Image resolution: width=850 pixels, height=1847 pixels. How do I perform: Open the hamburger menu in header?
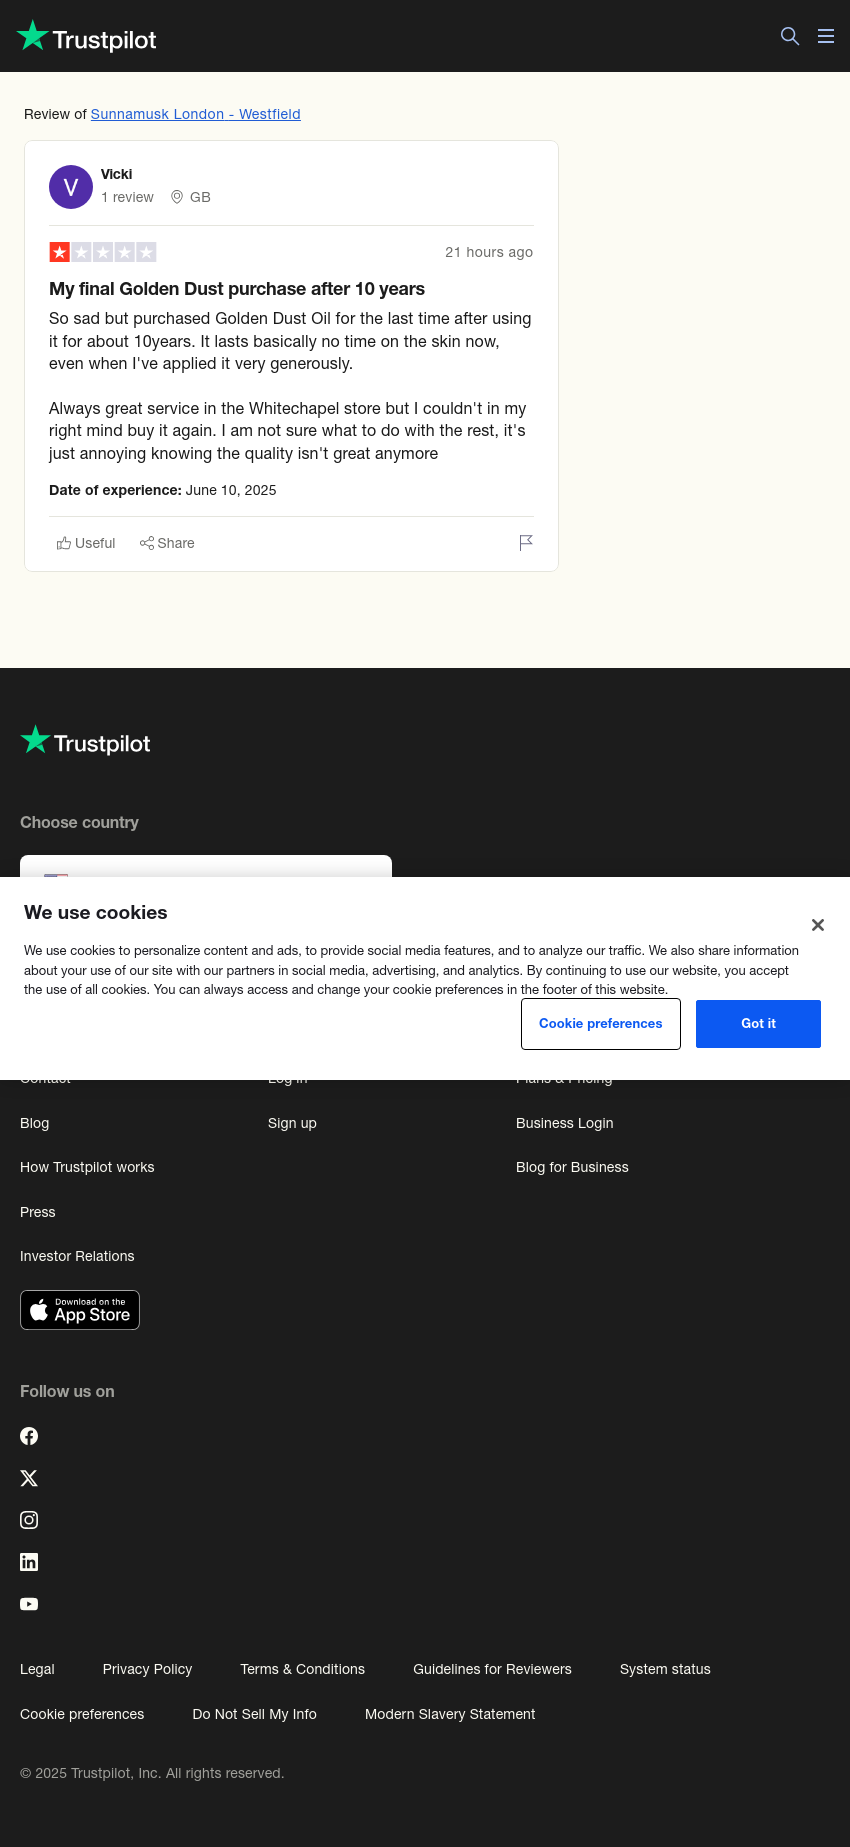pos(826,36)
